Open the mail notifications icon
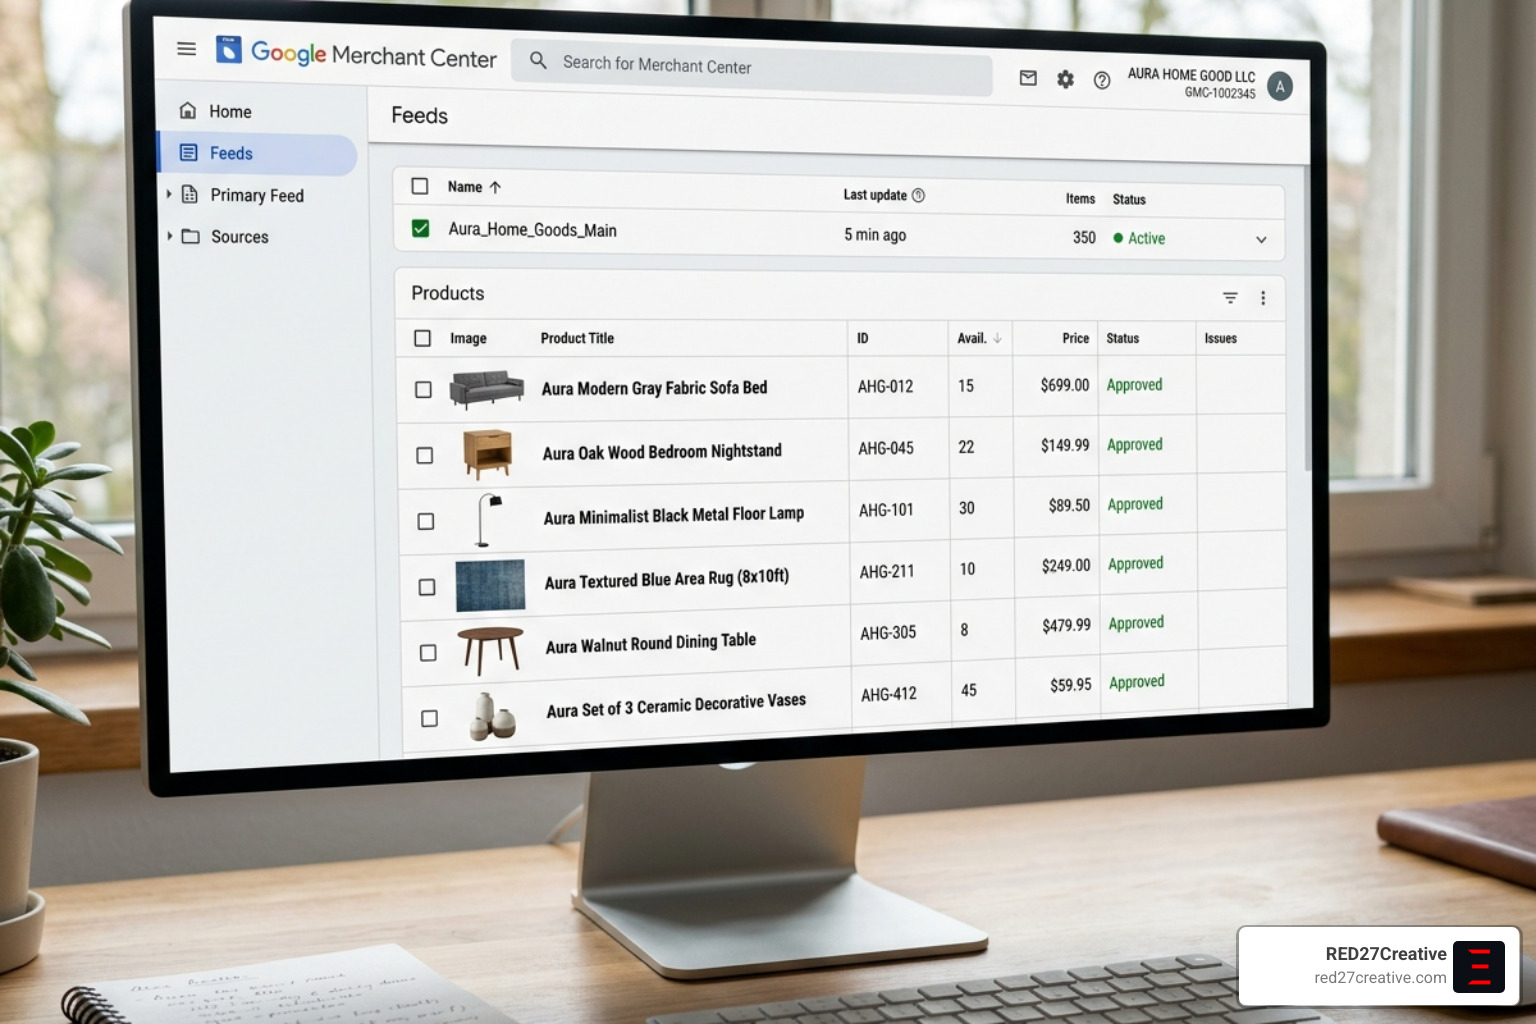This screenshot has height=1024, width=1536. click(1028, 78)
